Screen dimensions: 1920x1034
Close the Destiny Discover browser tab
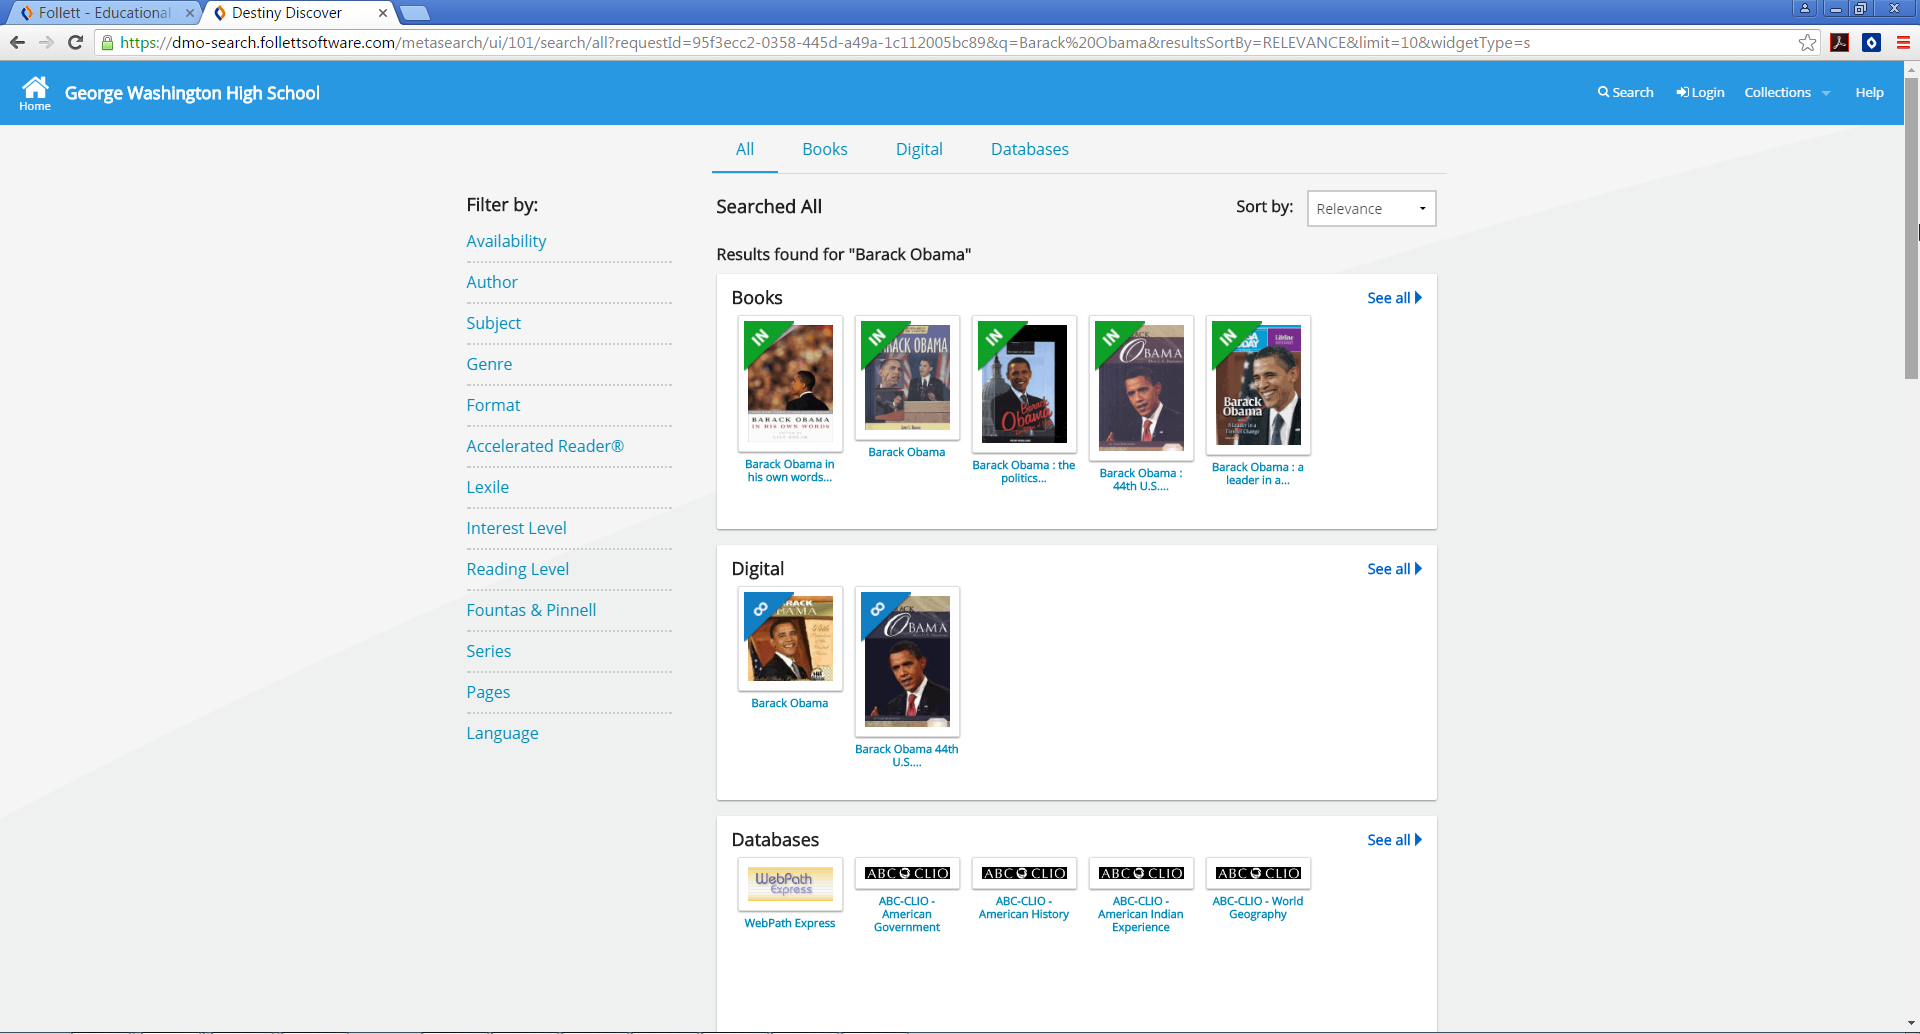(x=383, y=13)
